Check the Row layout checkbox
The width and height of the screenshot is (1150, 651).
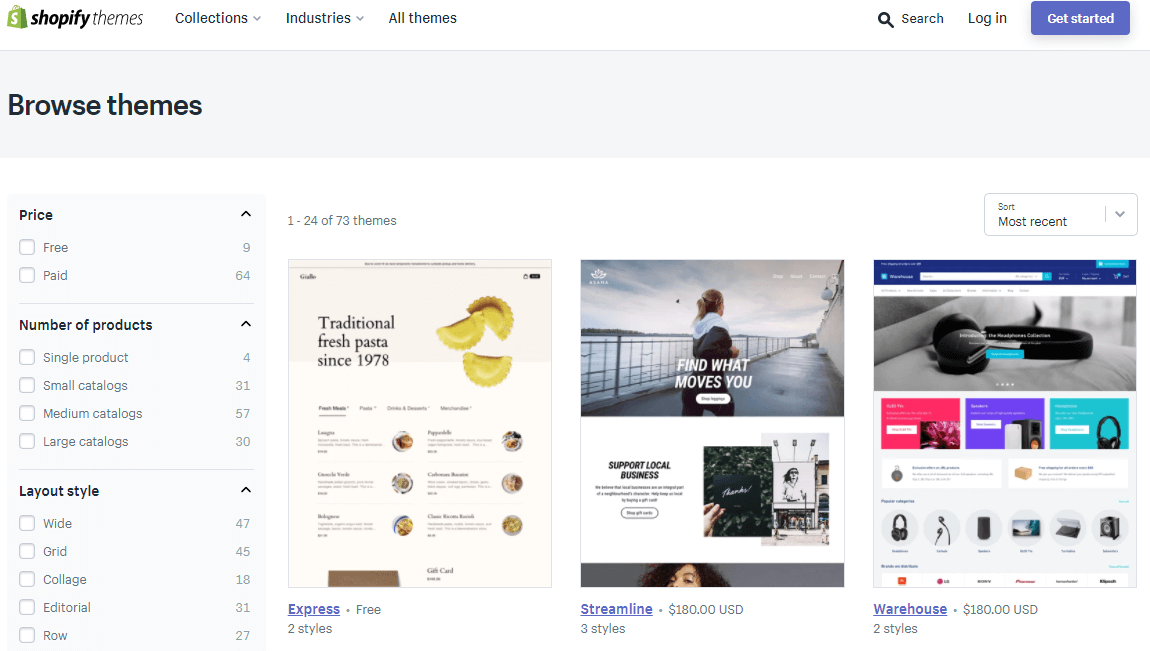[x=27, y=634]
